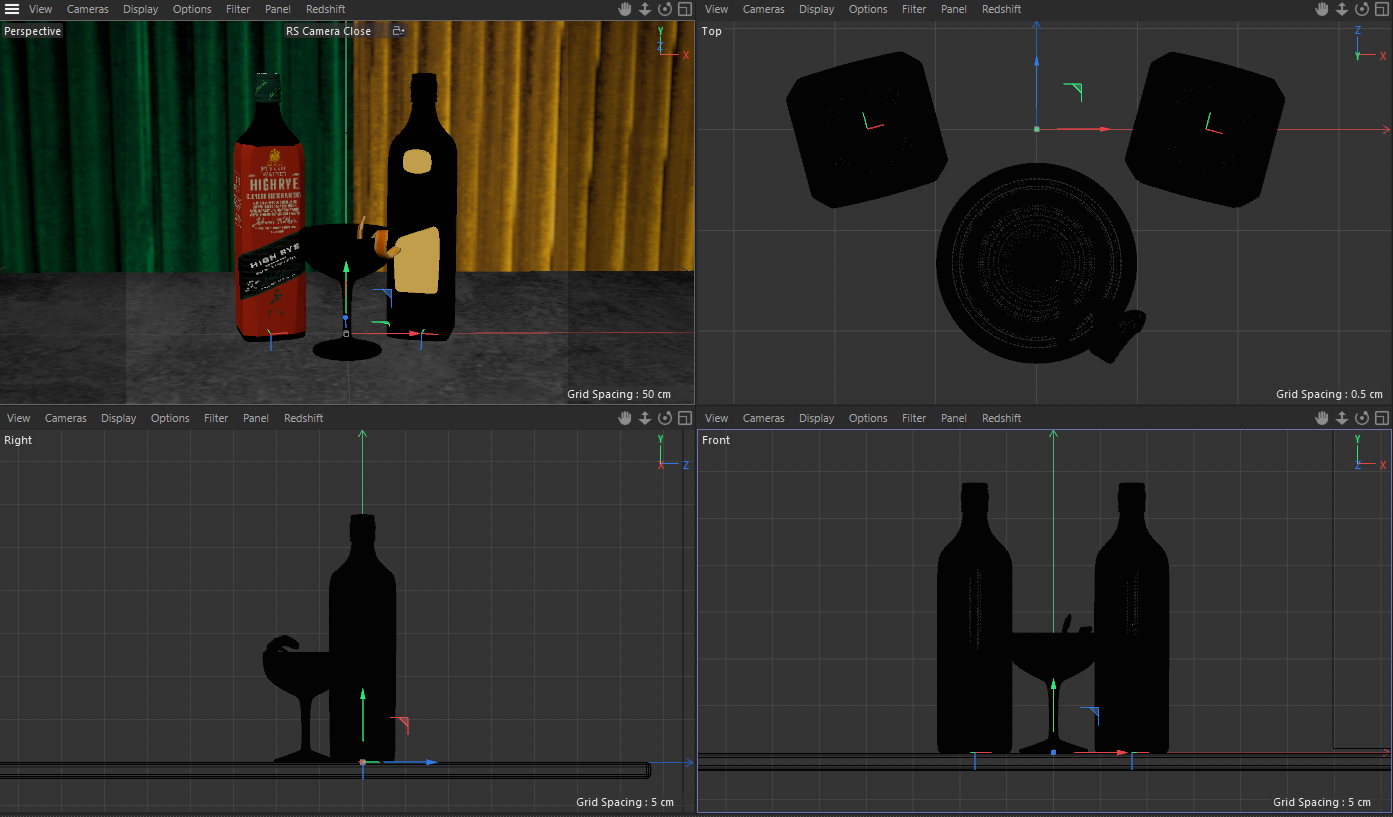The image size is (1393, 817).
Task: Click the rotate icon in Front viewport
Action: (1362, 418)
